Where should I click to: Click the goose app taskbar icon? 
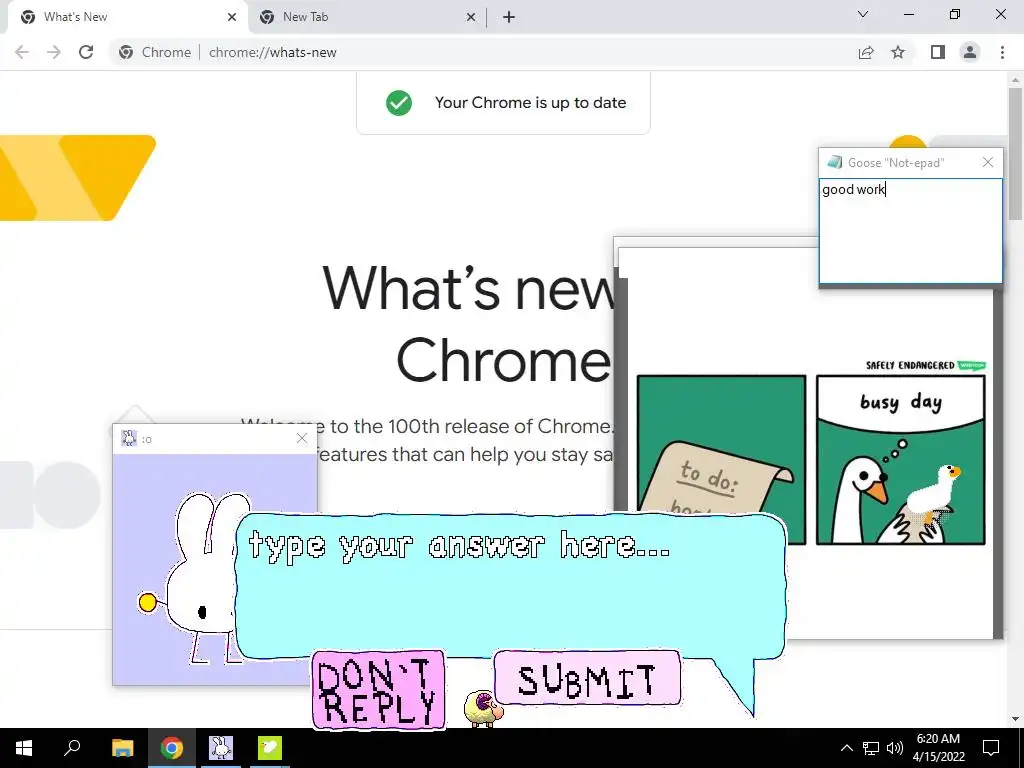[x=269, y=748]
